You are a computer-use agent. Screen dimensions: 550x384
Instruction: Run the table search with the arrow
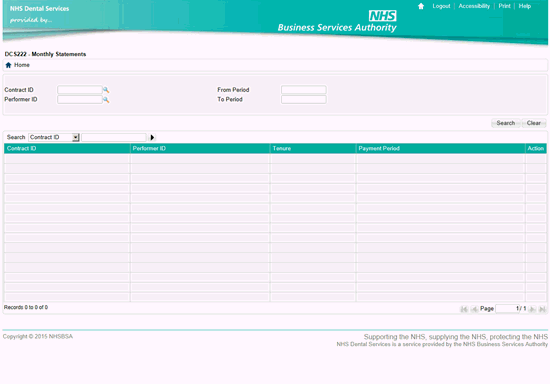click(x=152, y=137)
